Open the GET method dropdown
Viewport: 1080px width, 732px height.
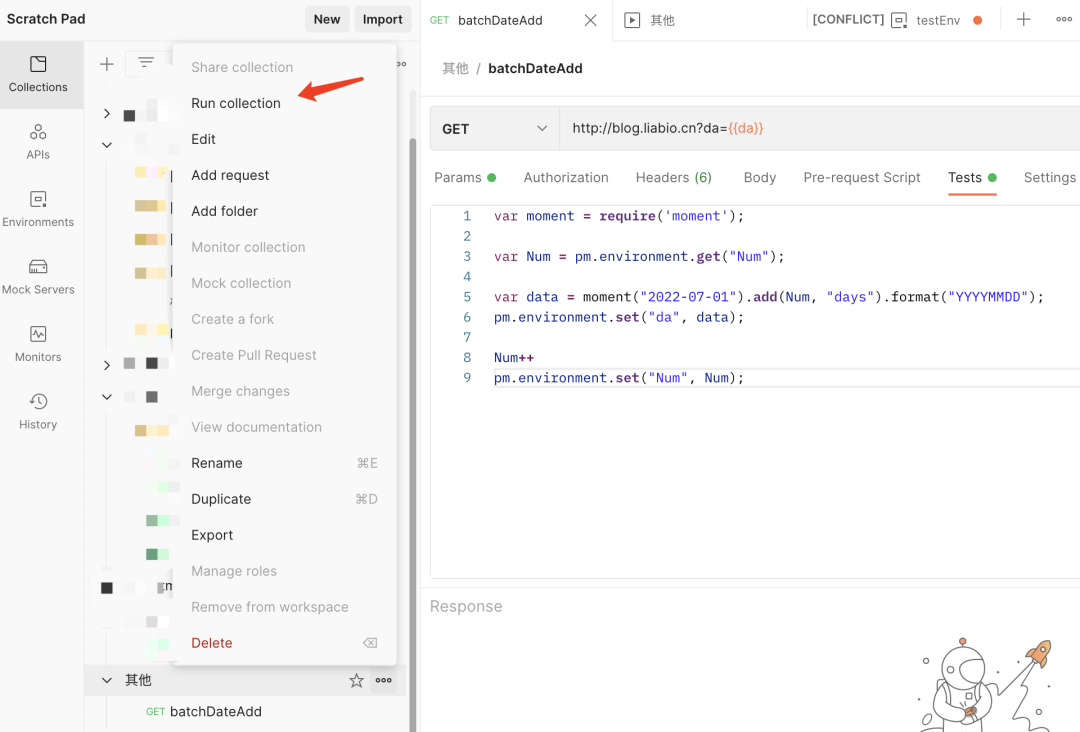coord(495,129)
